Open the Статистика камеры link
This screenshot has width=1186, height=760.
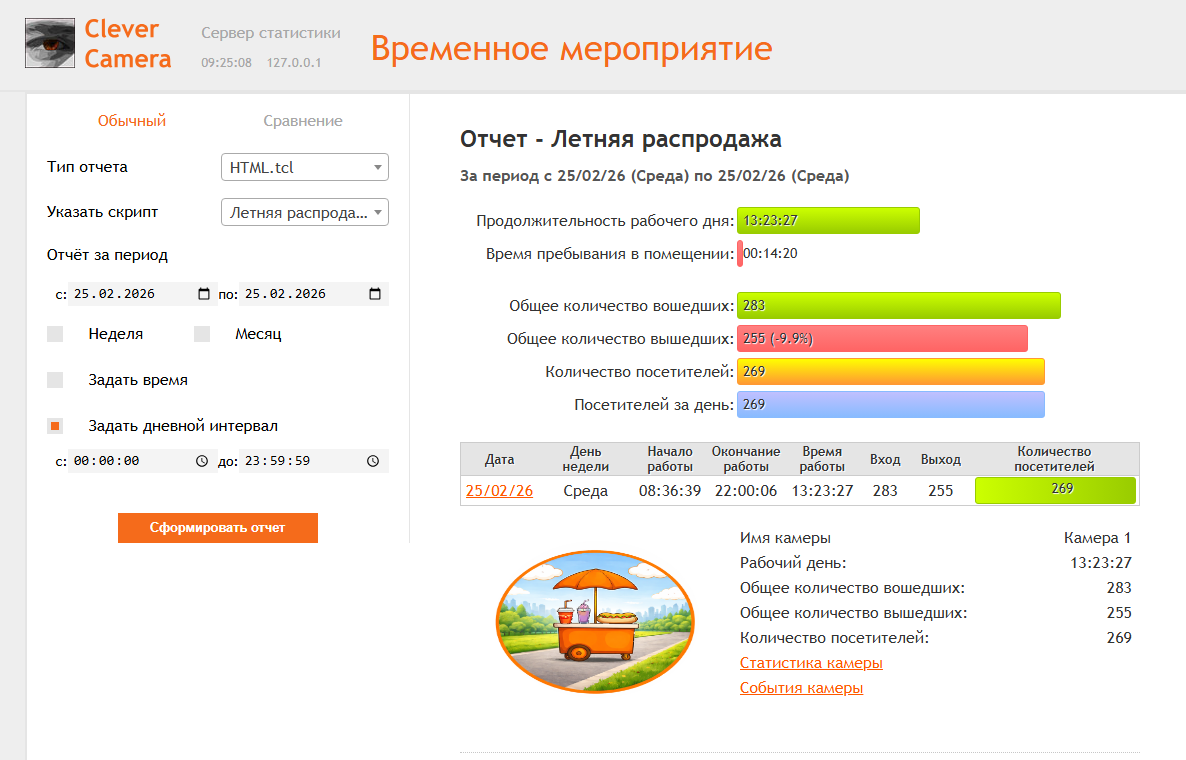pos(811,663)
